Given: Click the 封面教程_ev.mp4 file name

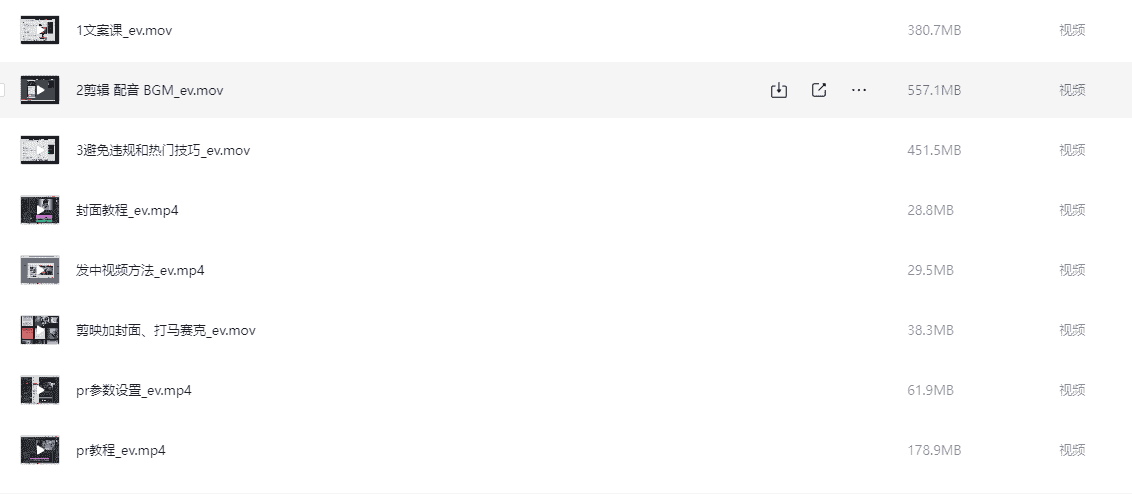Looking at the screenshot, I should click(x=127, y=210).
